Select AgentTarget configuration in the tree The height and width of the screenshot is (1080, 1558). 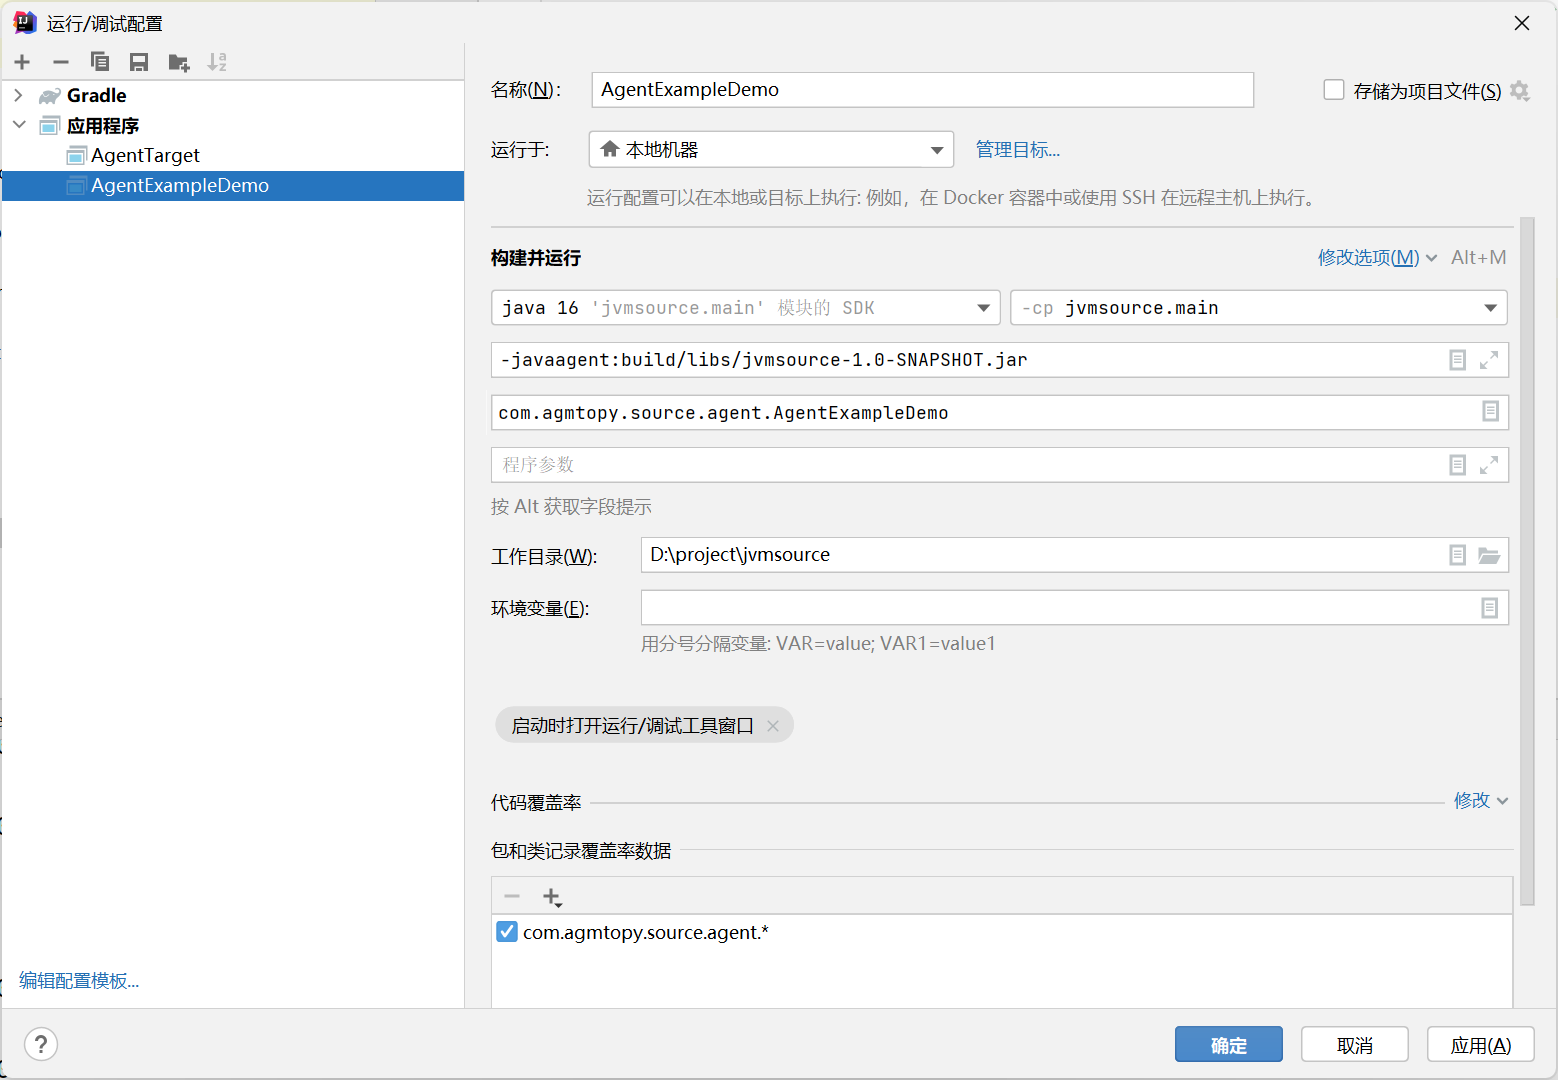[x=145, y=155]
